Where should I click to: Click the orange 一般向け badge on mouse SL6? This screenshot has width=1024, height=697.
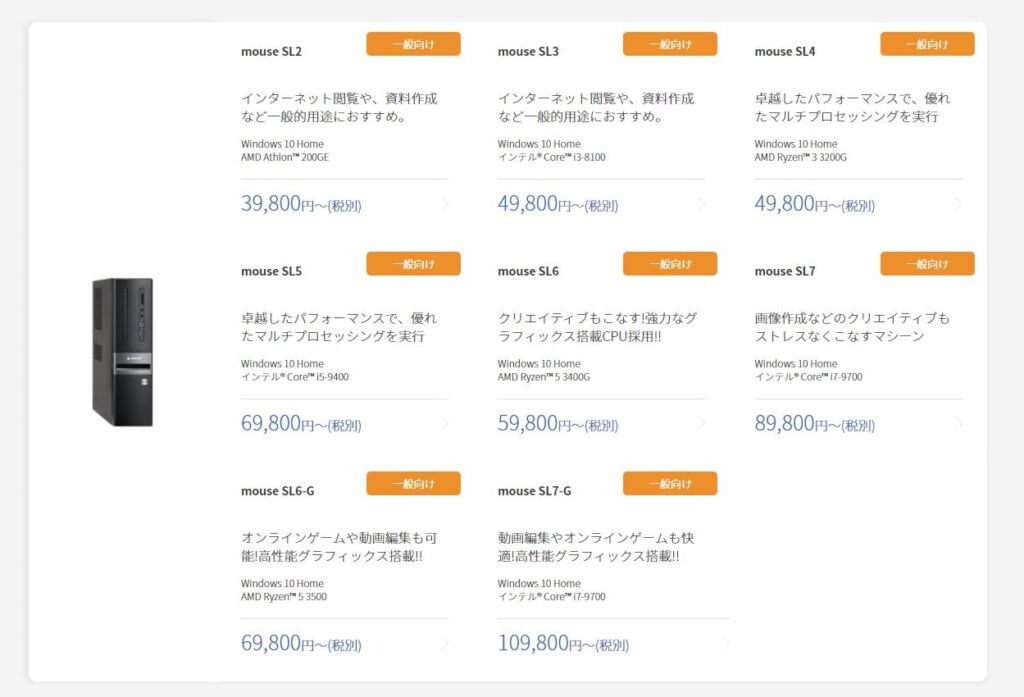point(670,263)
